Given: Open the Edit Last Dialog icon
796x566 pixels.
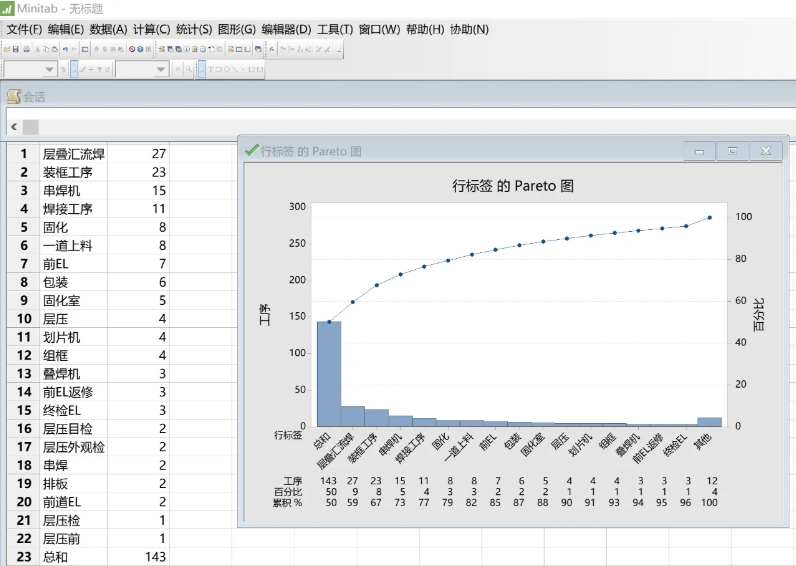Looking at the screenshot, I should pyautogui.click(x=85, y=49).
